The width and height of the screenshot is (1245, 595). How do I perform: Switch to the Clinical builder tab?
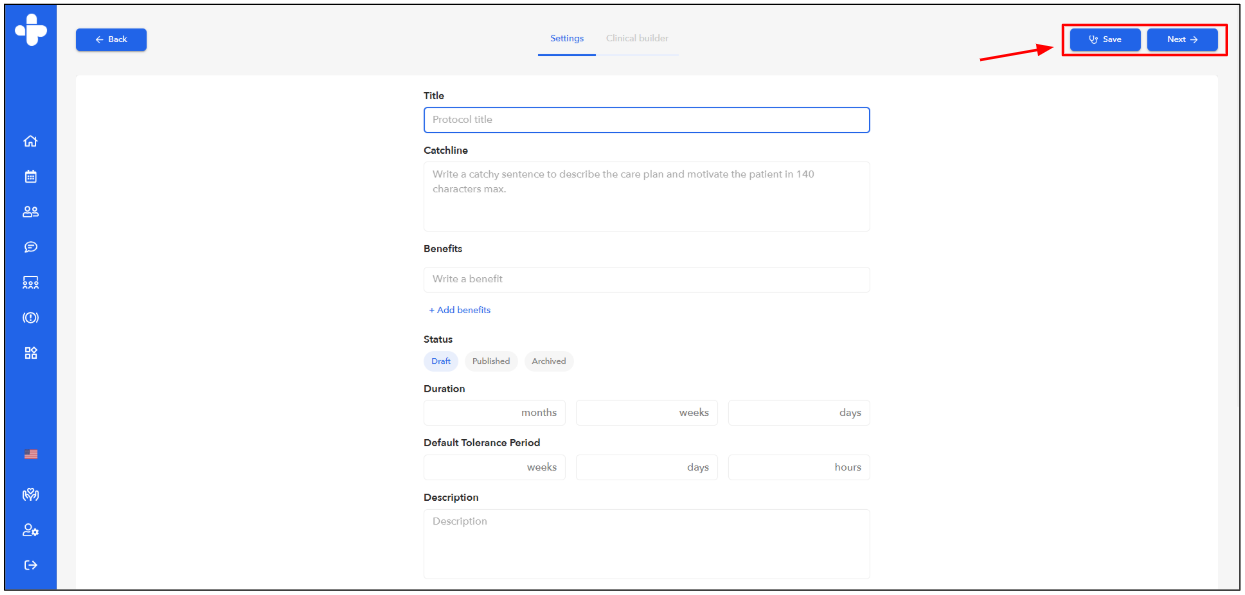click(x=637, y=39)
